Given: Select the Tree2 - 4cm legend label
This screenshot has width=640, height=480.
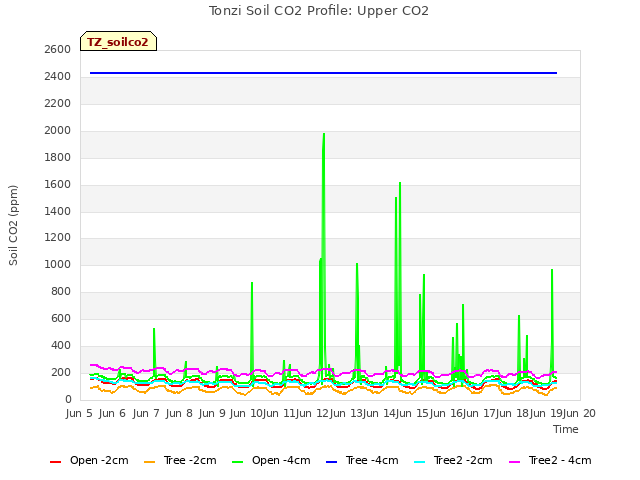Looking at the screenshot, I should tap(560, 460).
